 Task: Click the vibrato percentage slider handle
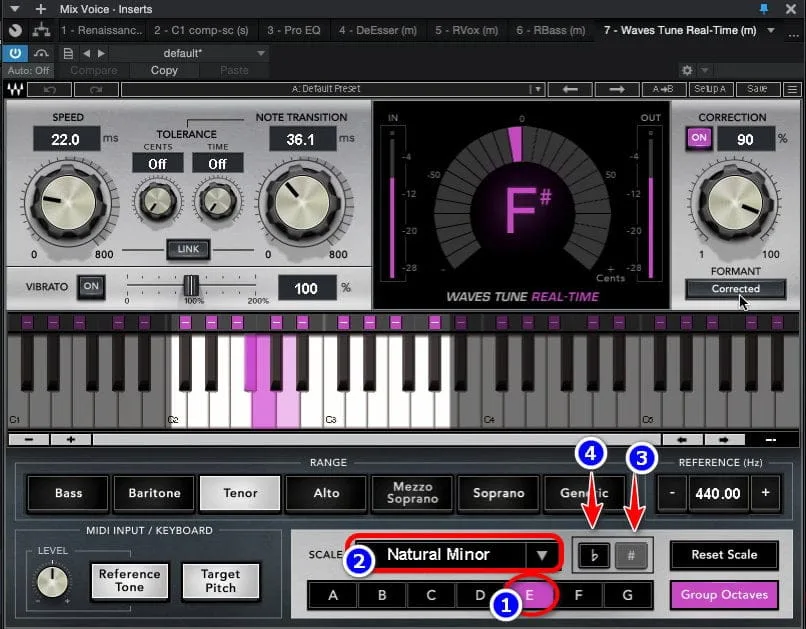(191, 285)
